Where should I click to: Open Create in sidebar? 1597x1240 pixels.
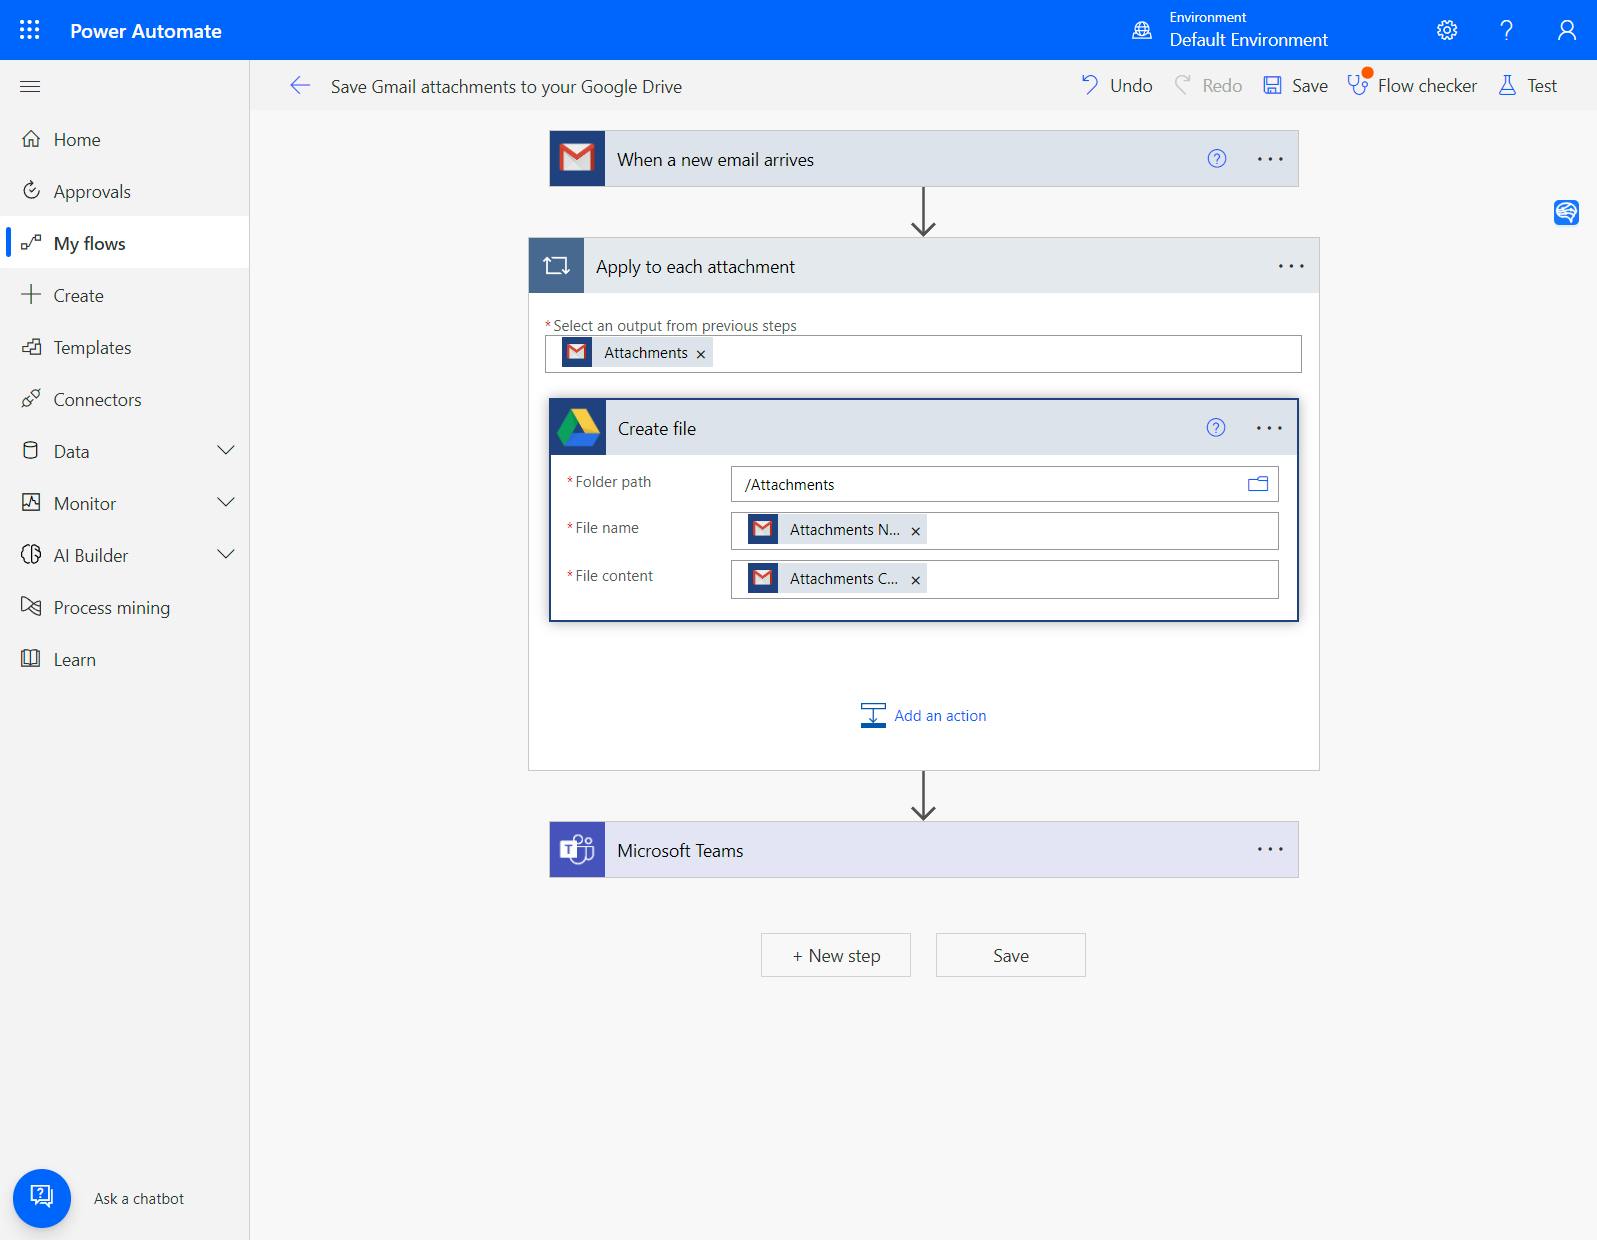pos(124,295)
